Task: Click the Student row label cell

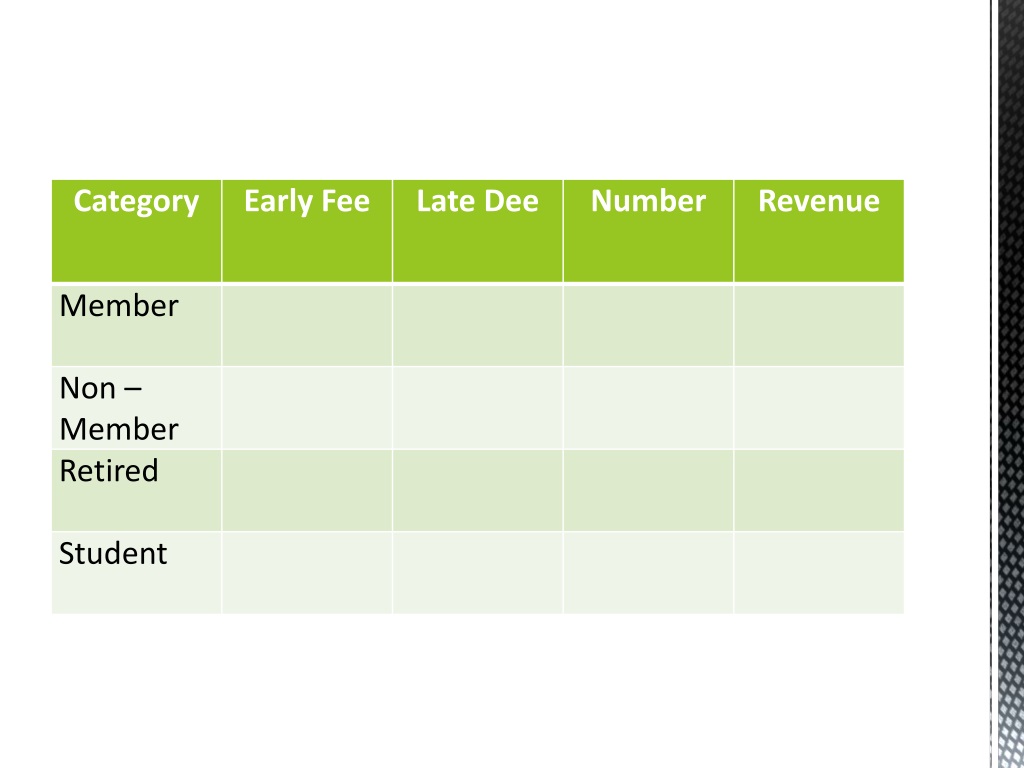Action: pyautogui.click(x=136, y=573)
